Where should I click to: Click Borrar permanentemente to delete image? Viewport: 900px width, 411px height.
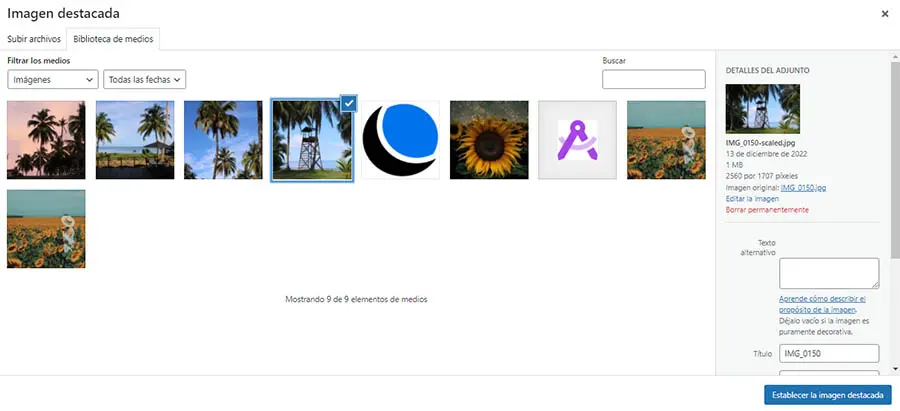pos(767,210)
